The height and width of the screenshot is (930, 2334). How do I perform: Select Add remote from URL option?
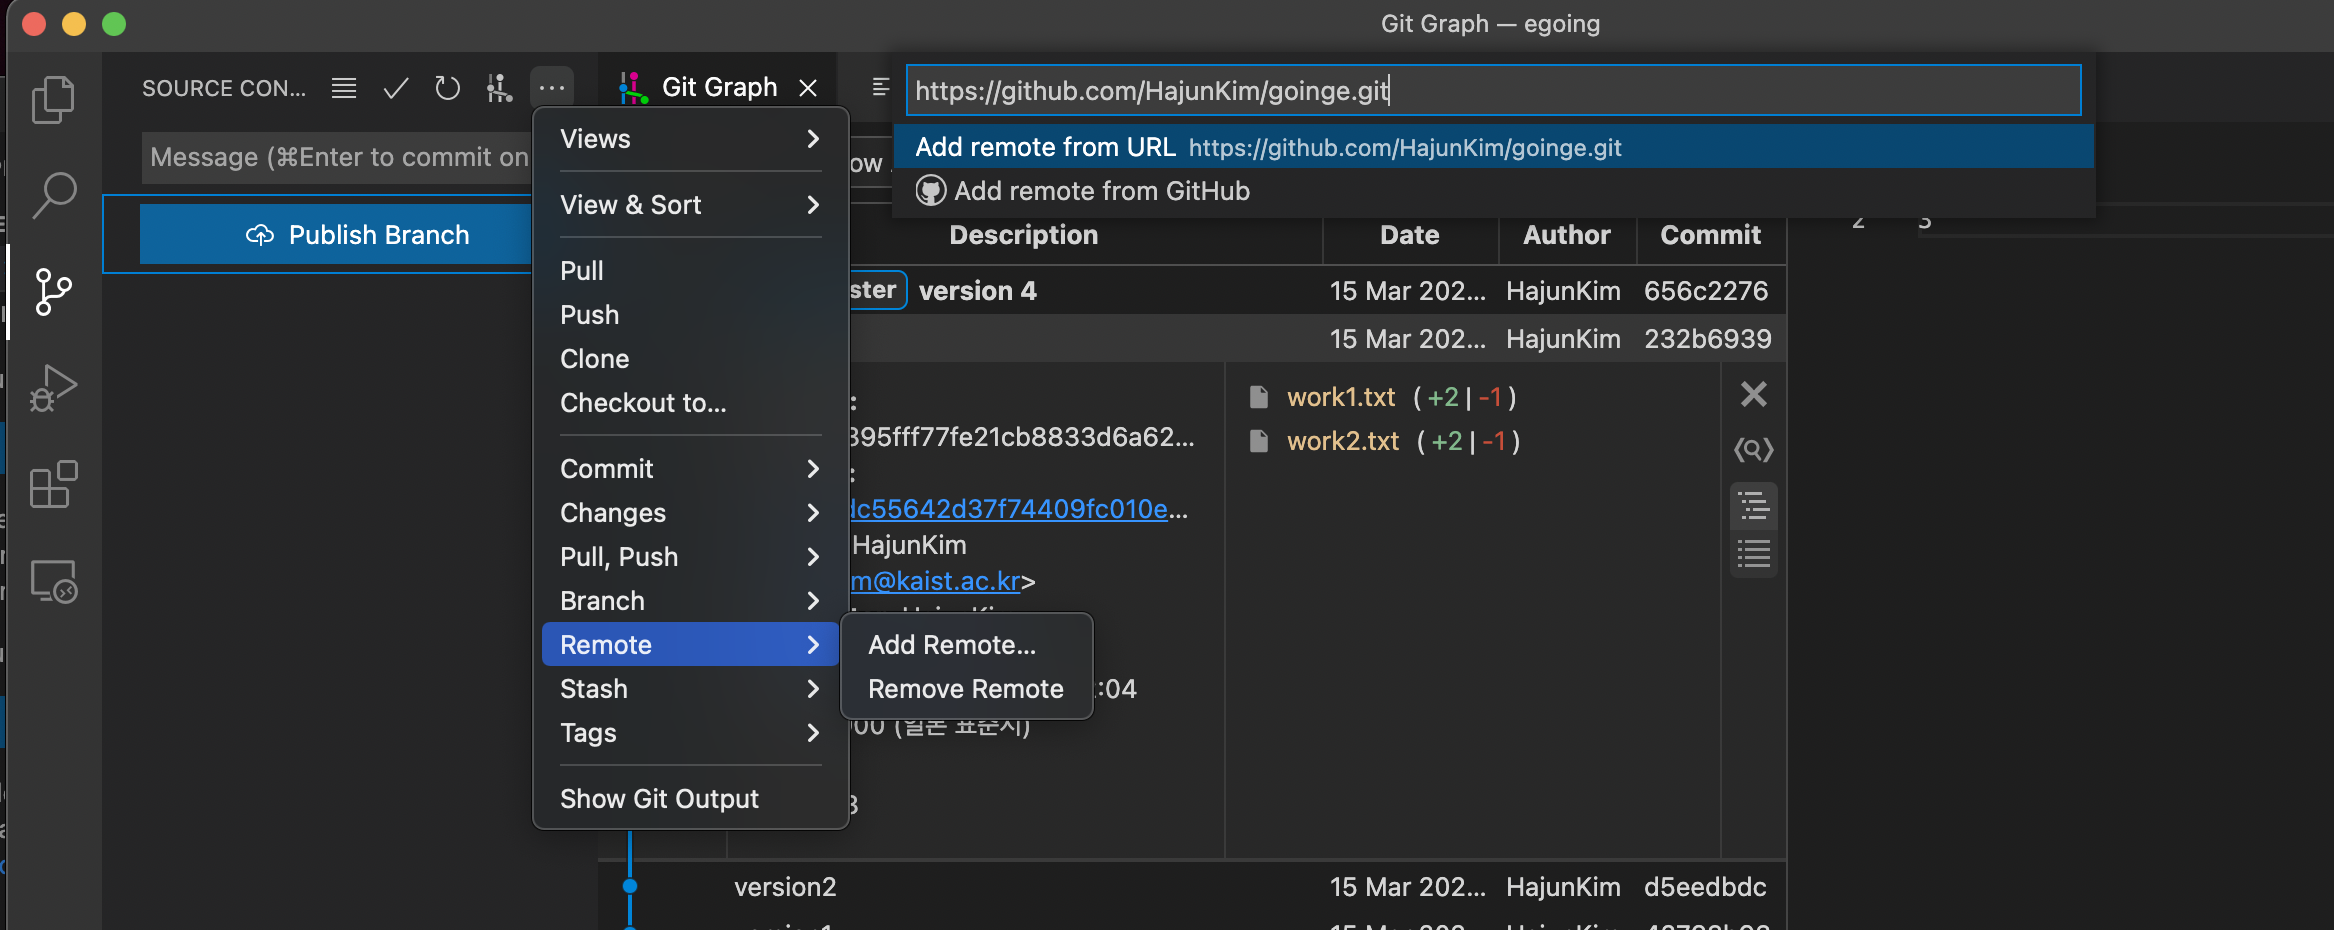coord(1493,147)
